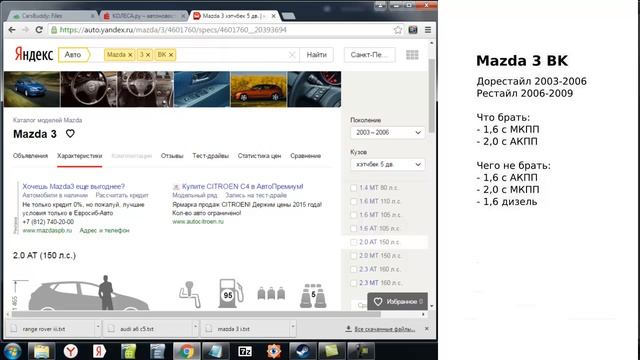The width and height of the screenshot is (640, 360).
Task: Check the 2.0 MT 150 л.с. option
Action: (353, 256)
